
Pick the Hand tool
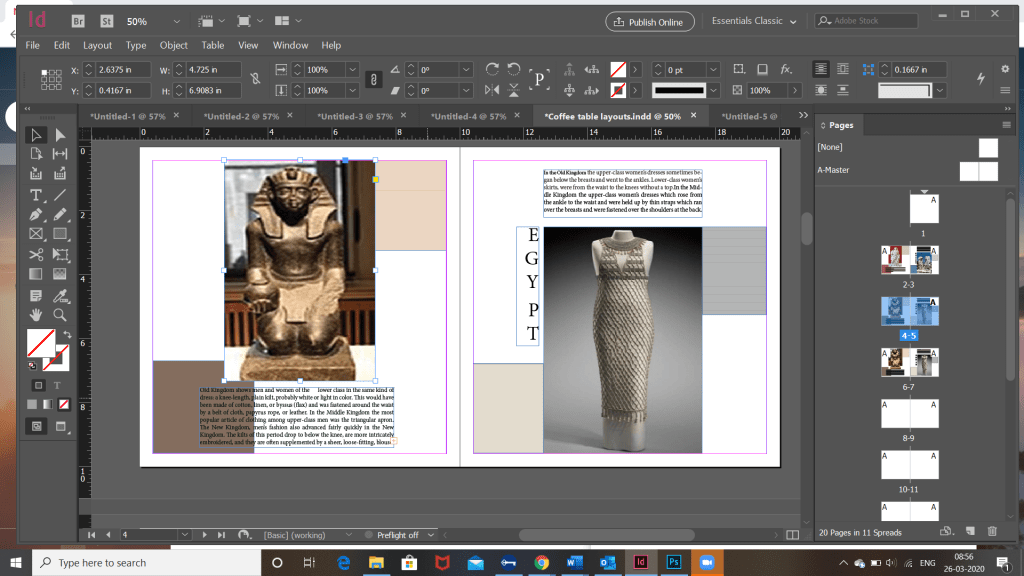pos(36,314)
